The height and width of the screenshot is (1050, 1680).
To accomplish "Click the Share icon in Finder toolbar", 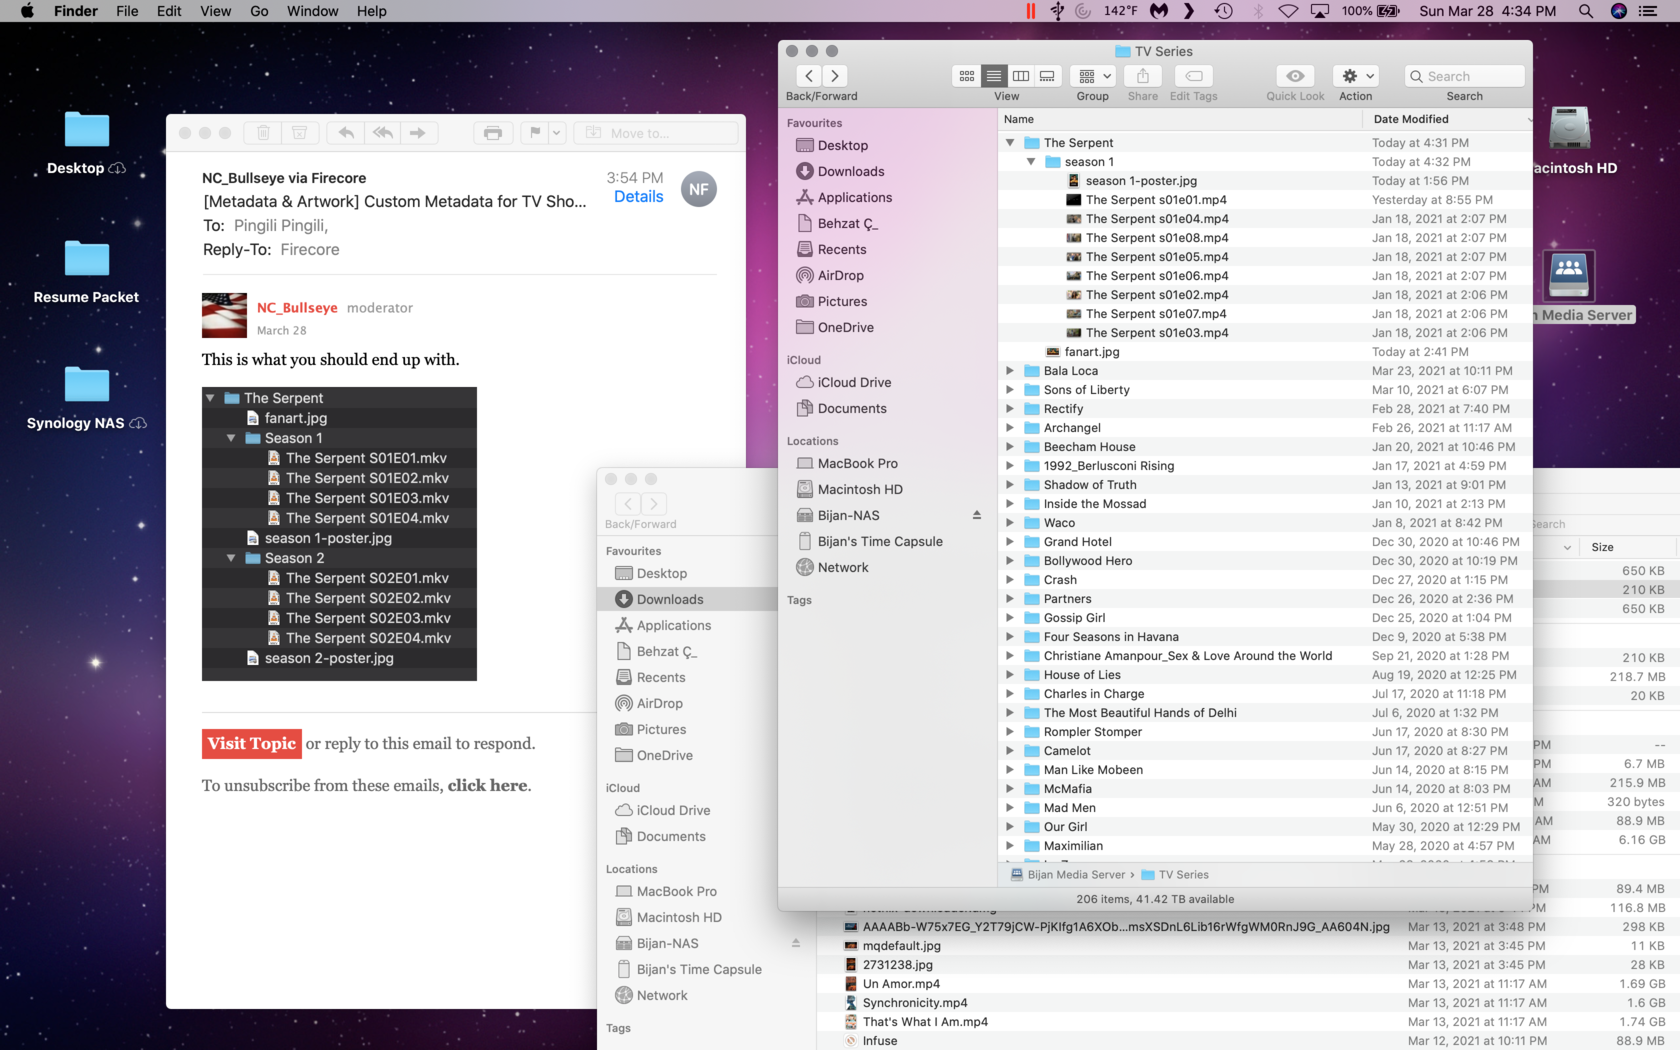I will tap(1142, 76).
